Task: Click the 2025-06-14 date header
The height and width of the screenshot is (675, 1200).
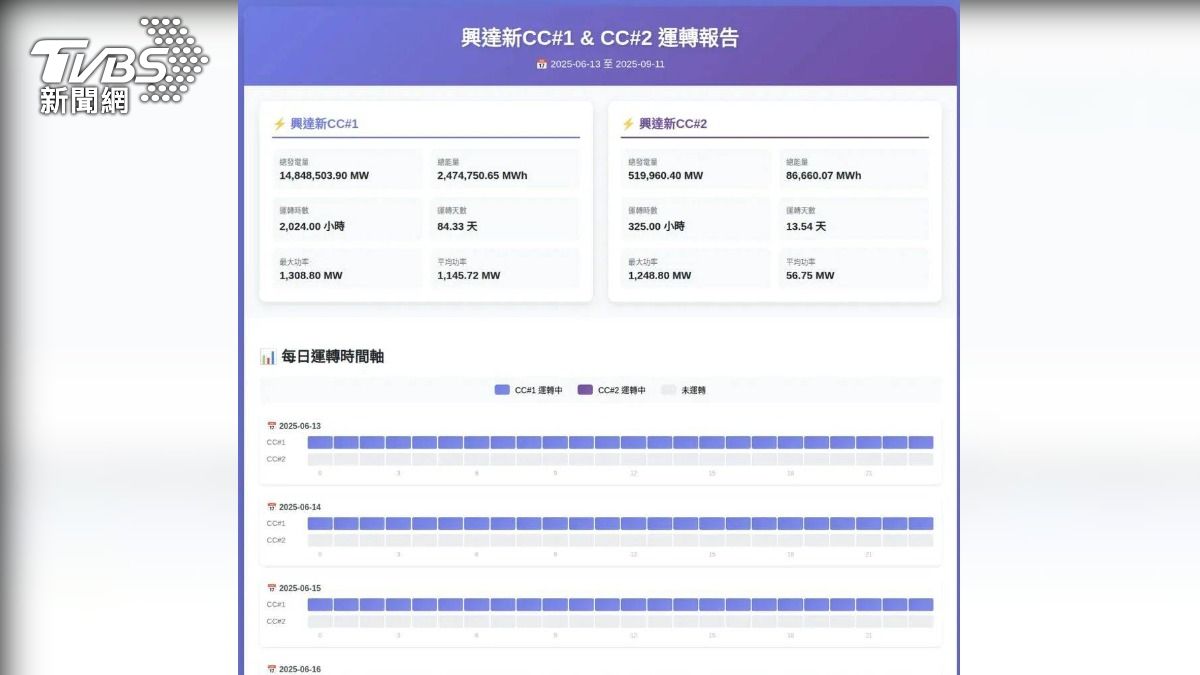Action: click(x=300, y=507)
